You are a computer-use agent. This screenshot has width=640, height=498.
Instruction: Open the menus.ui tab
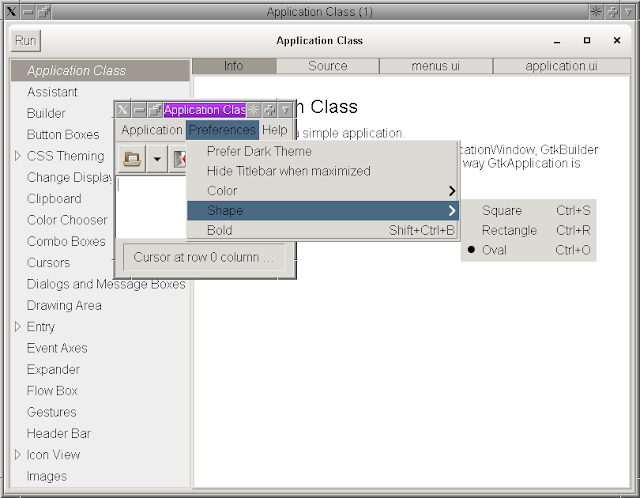(x=436, y=66)
